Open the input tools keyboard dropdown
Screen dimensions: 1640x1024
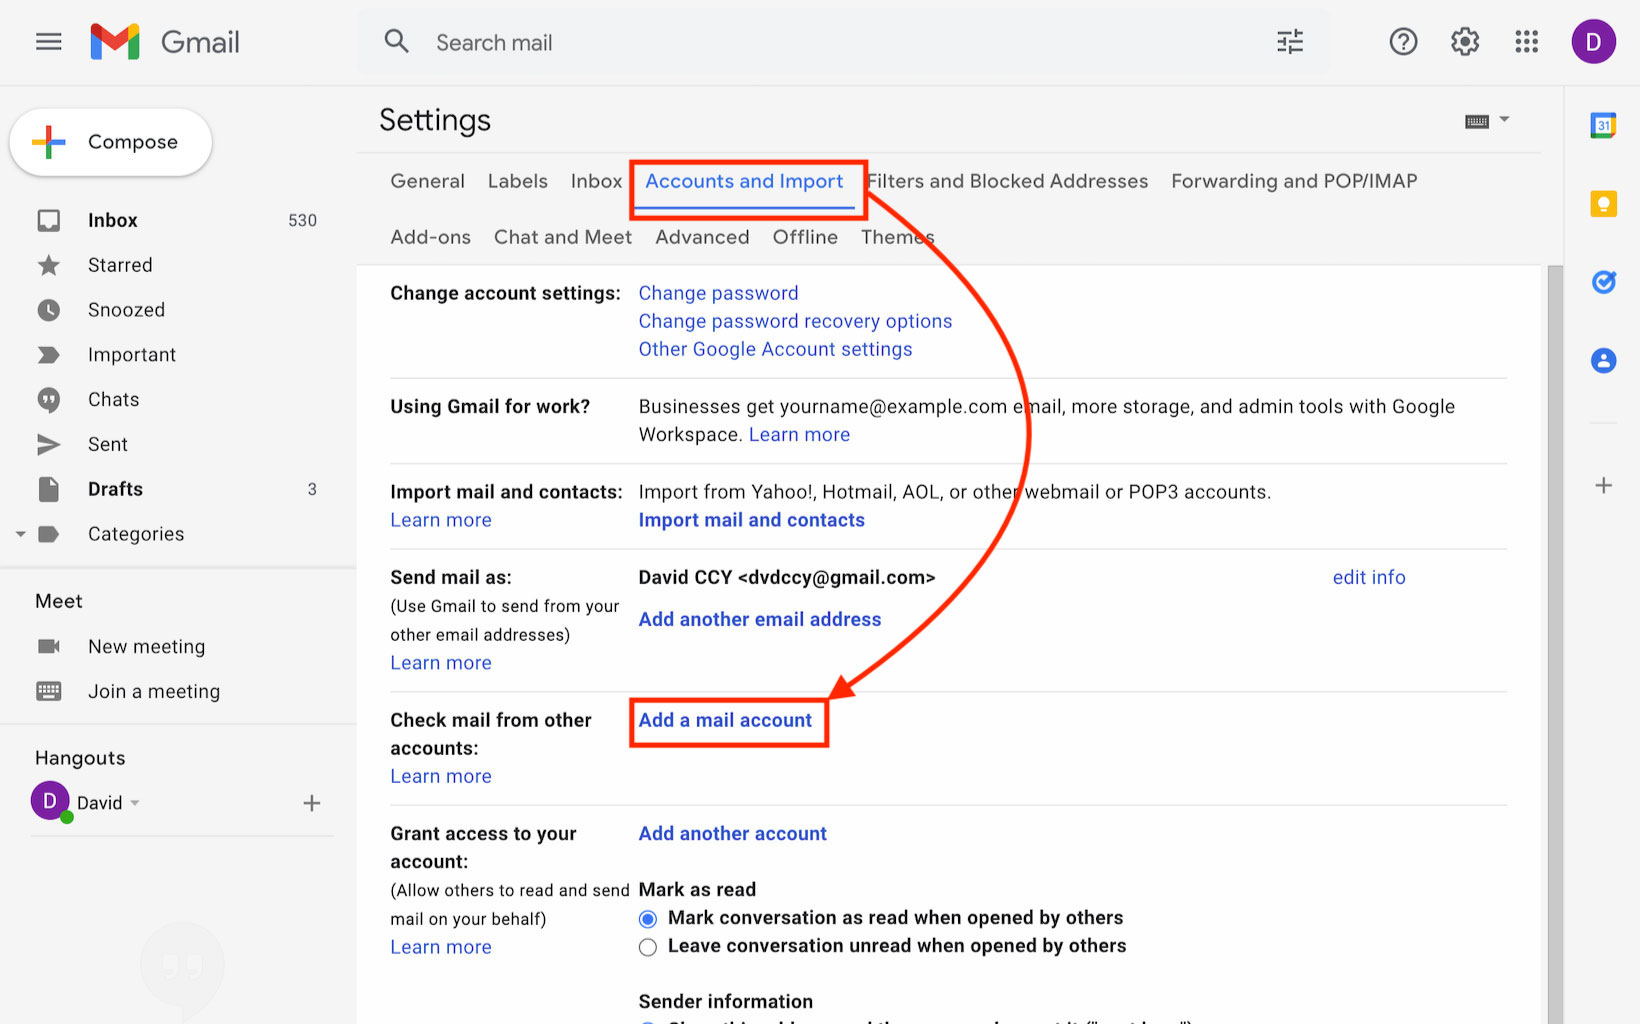[x=1487, y=121]
